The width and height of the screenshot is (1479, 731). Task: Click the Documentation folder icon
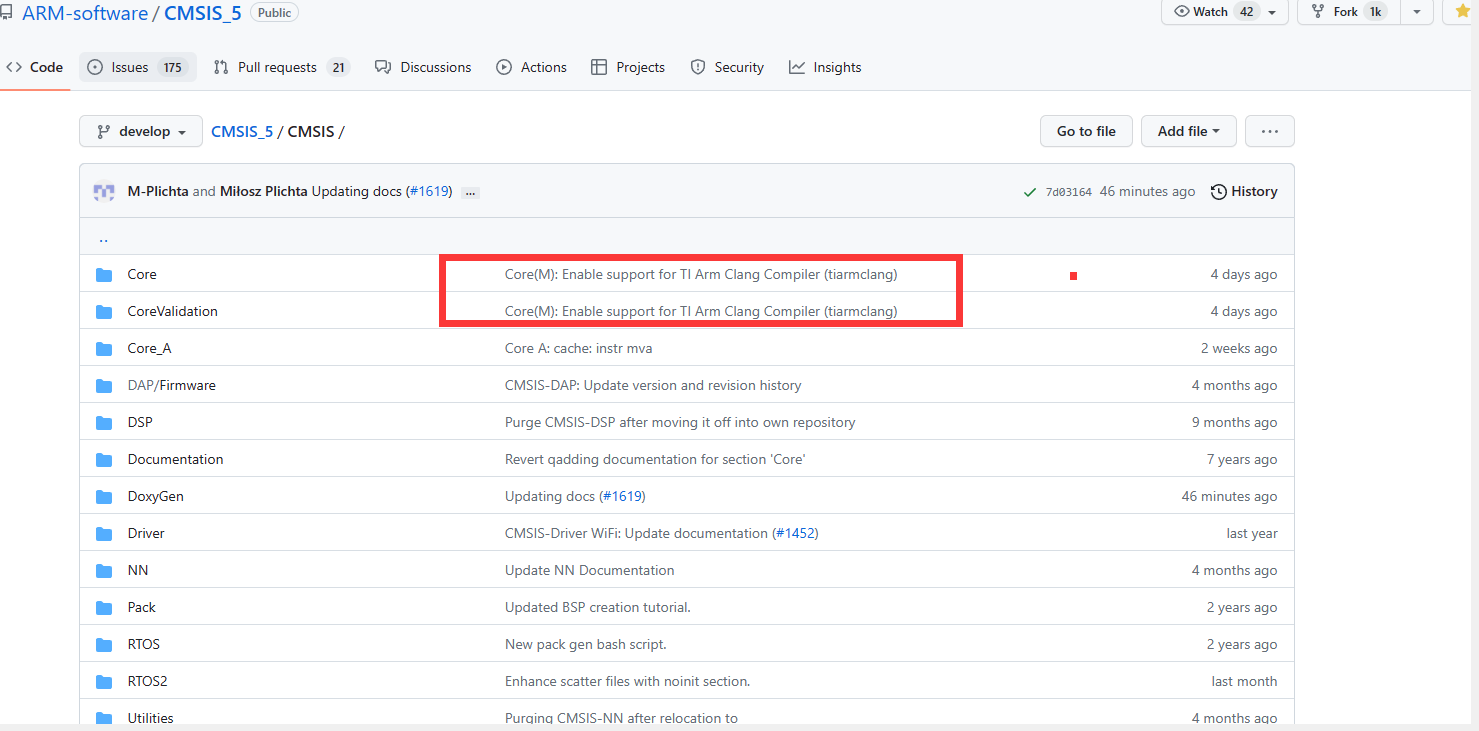[x=104, y=460]
